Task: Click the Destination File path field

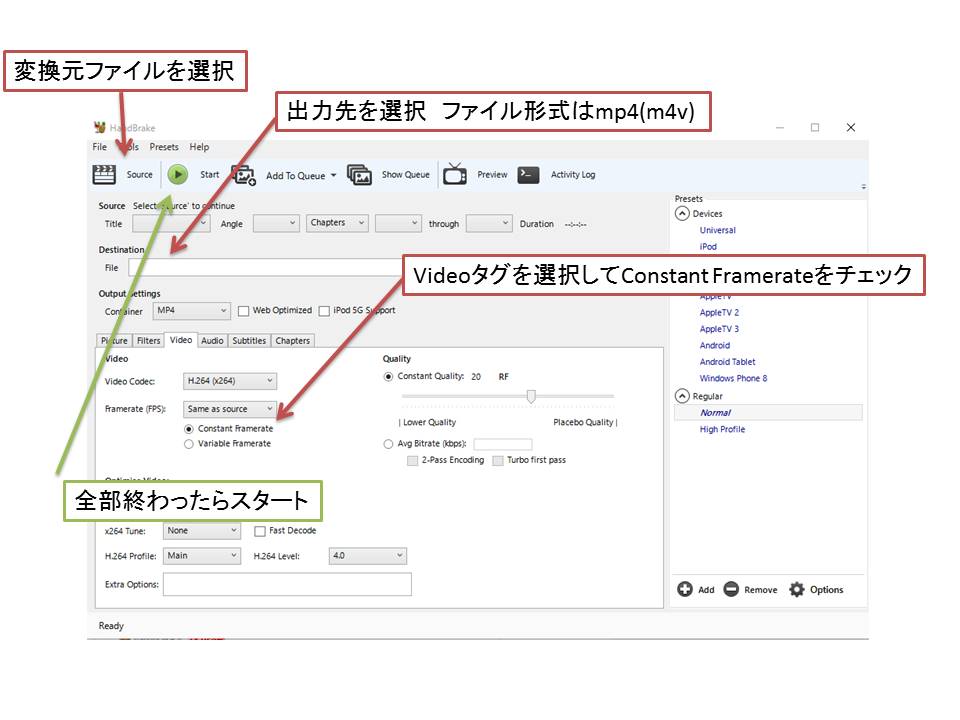Action: (266, 268)
